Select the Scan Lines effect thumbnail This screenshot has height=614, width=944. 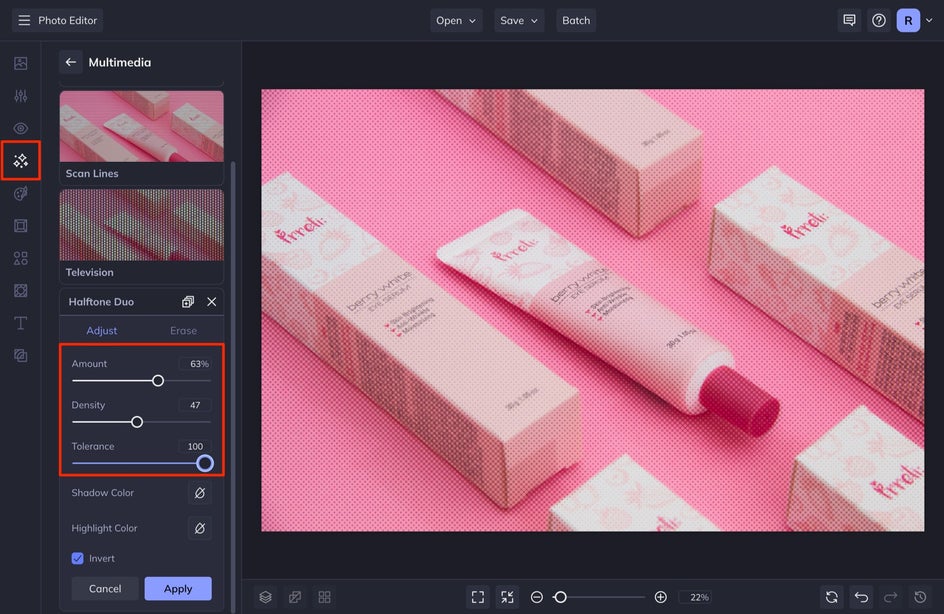141,126
